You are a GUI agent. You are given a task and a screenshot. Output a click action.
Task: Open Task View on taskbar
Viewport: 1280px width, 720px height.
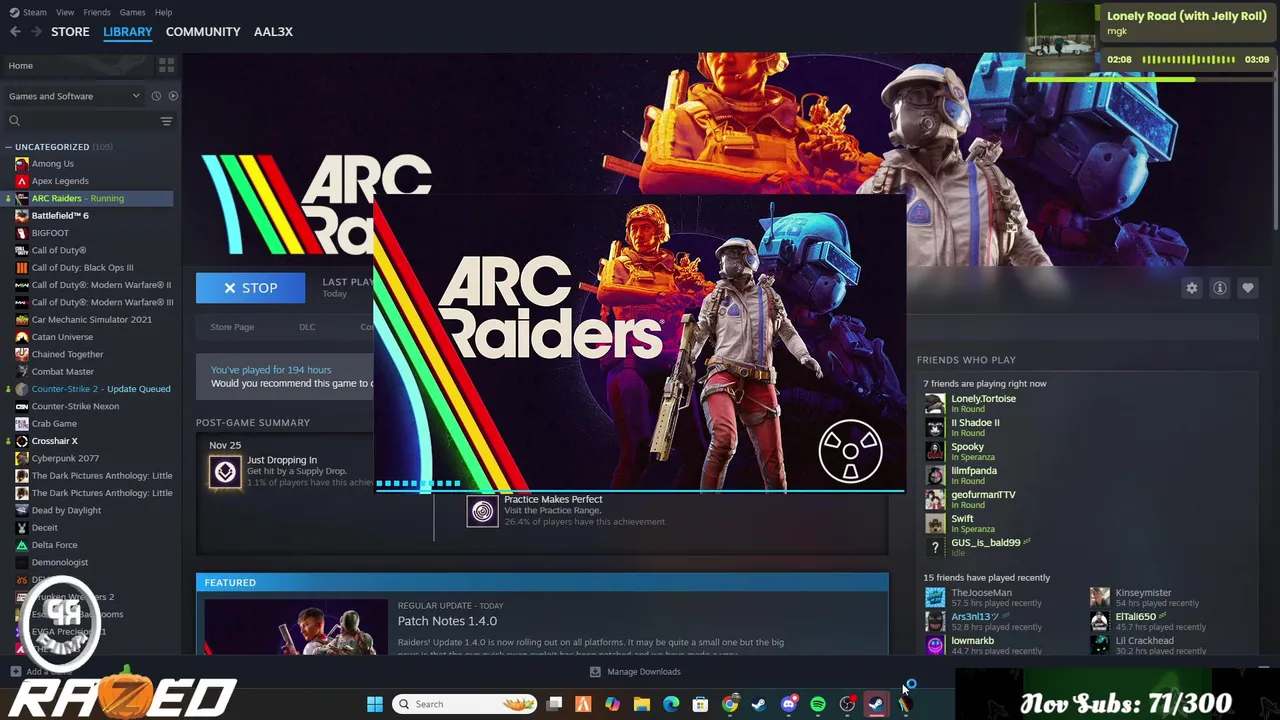tap(554, 704)
